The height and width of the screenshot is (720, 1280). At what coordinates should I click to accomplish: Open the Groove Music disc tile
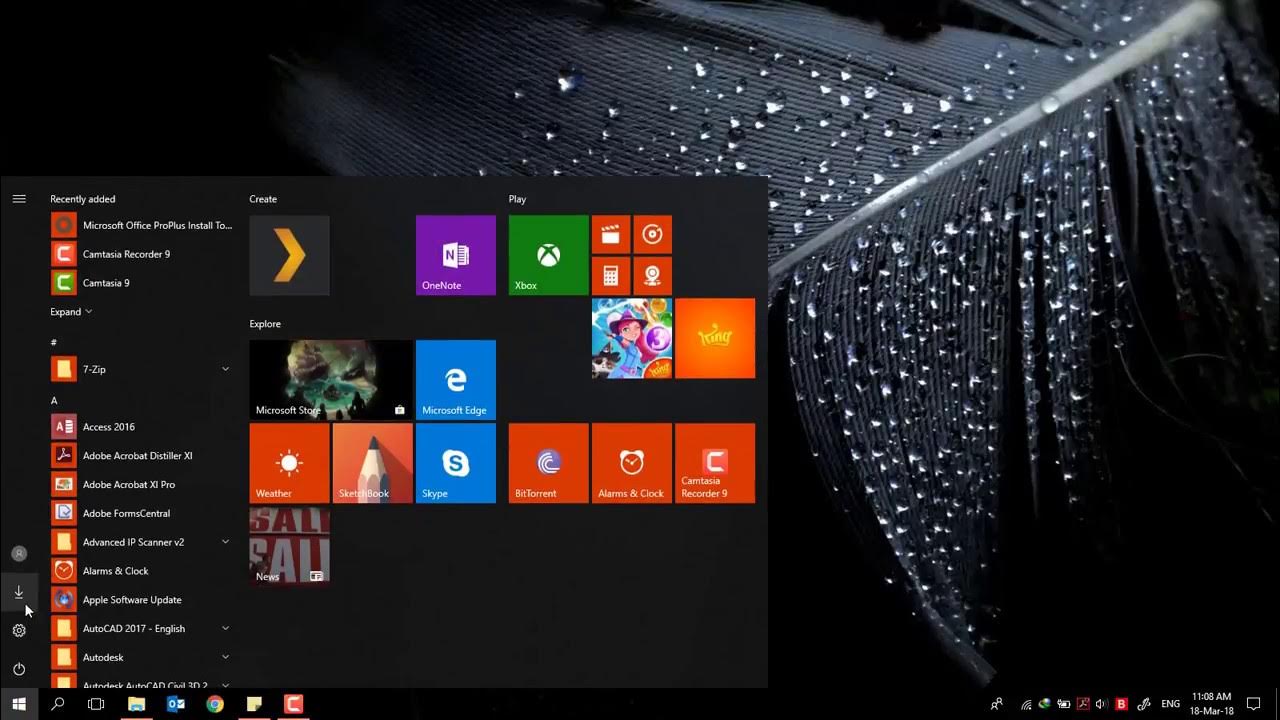(652, 235)
